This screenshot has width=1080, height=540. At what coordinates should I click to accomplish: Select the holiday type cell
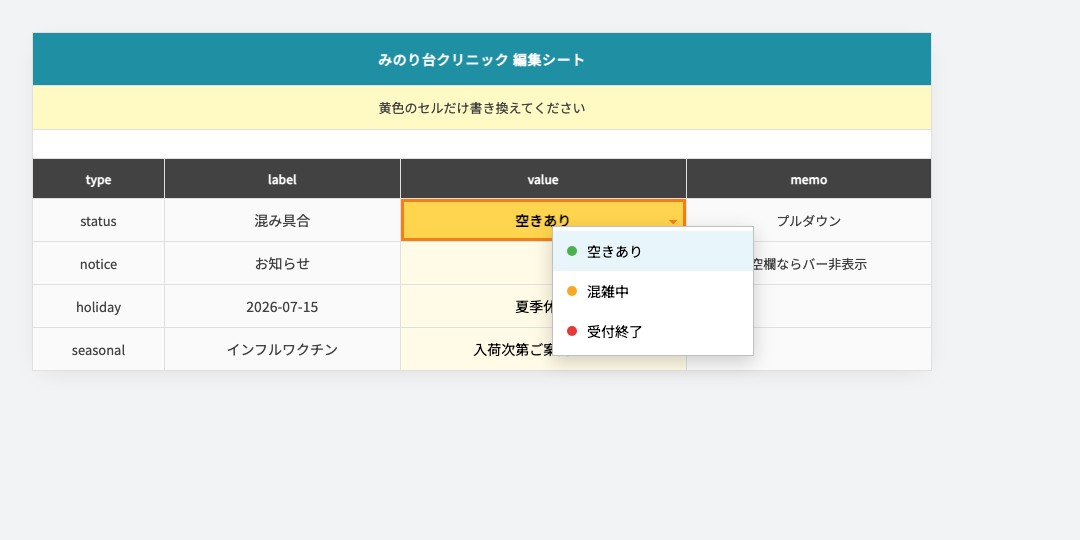98,307
